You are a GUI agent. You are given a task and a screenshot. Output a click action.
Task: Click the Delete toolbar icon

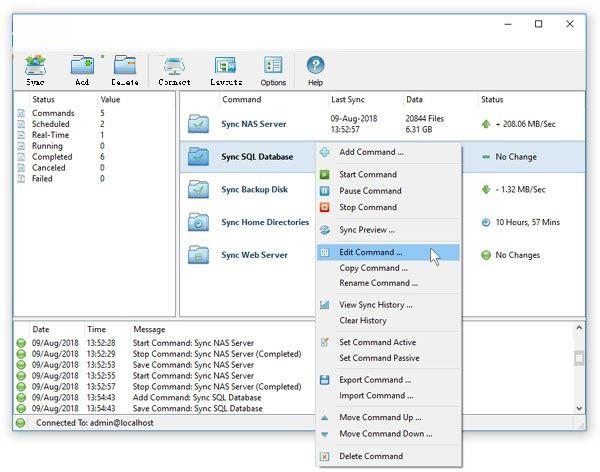click(125, 69)
